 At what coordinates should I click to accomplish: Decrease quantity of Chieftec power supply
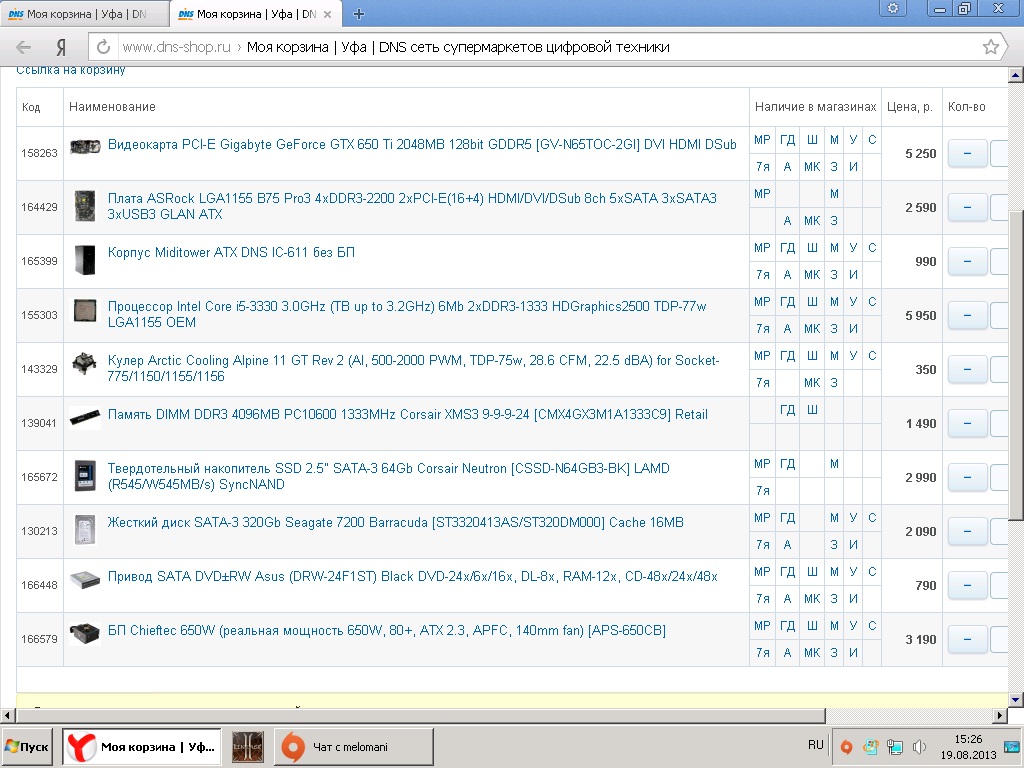click(967, 639)
